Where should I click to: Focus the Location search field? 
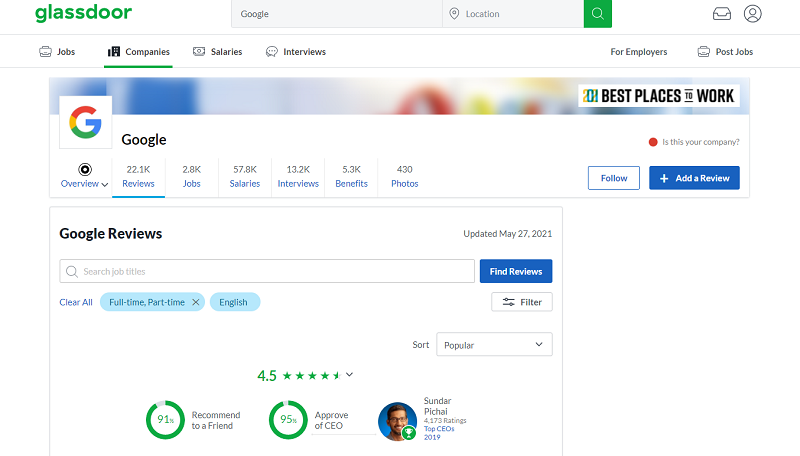click(513, 14)
